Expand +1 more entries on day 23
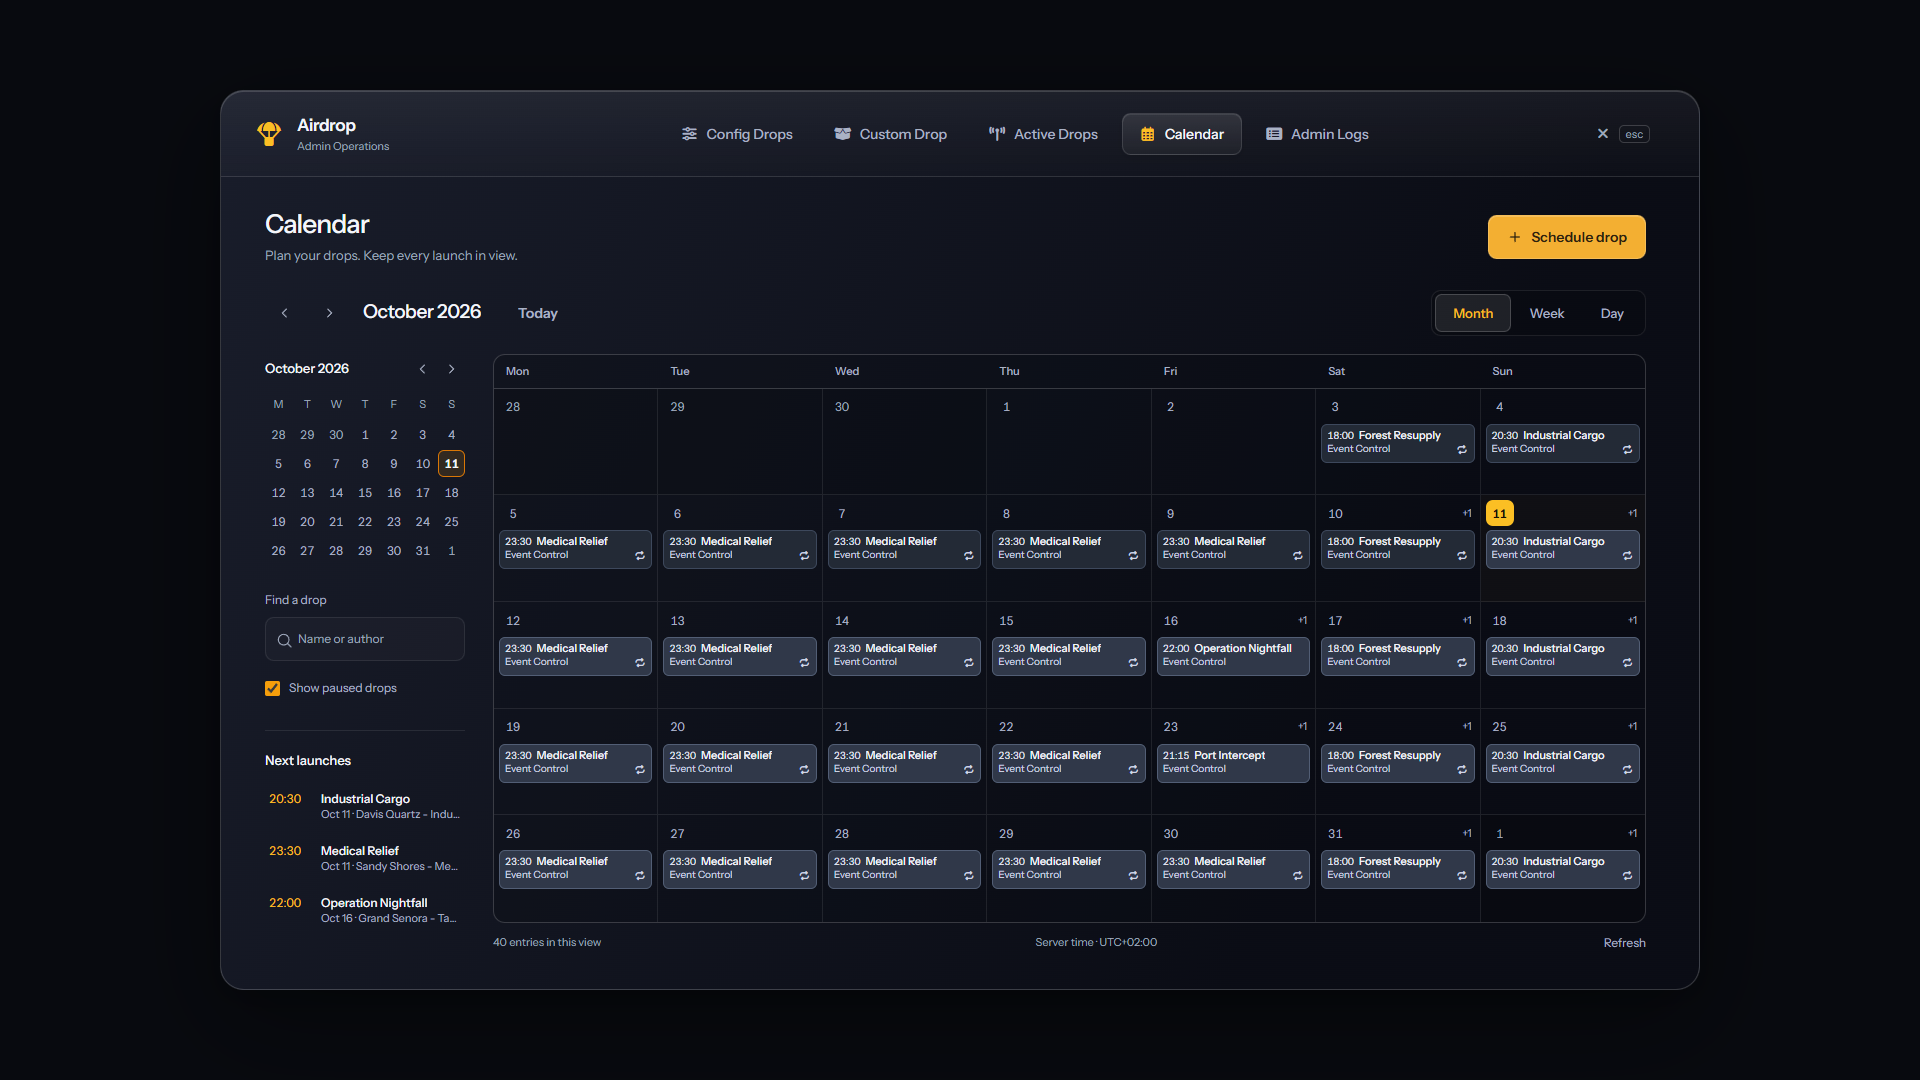Viewport: 1920px width, 1080px height. [x=1303, y=727]
